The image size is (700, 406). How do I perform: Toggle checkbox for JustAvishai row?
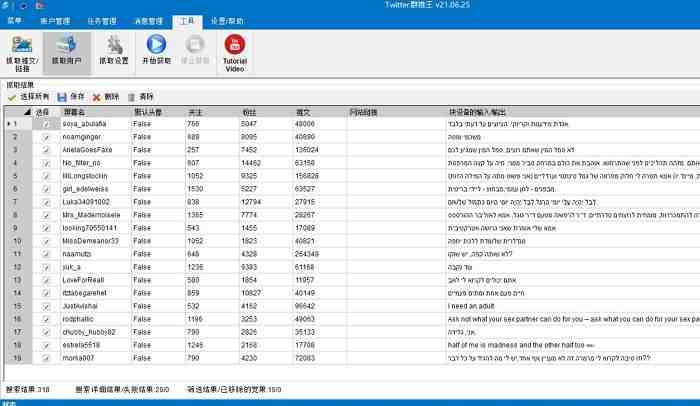click(46, 306)
